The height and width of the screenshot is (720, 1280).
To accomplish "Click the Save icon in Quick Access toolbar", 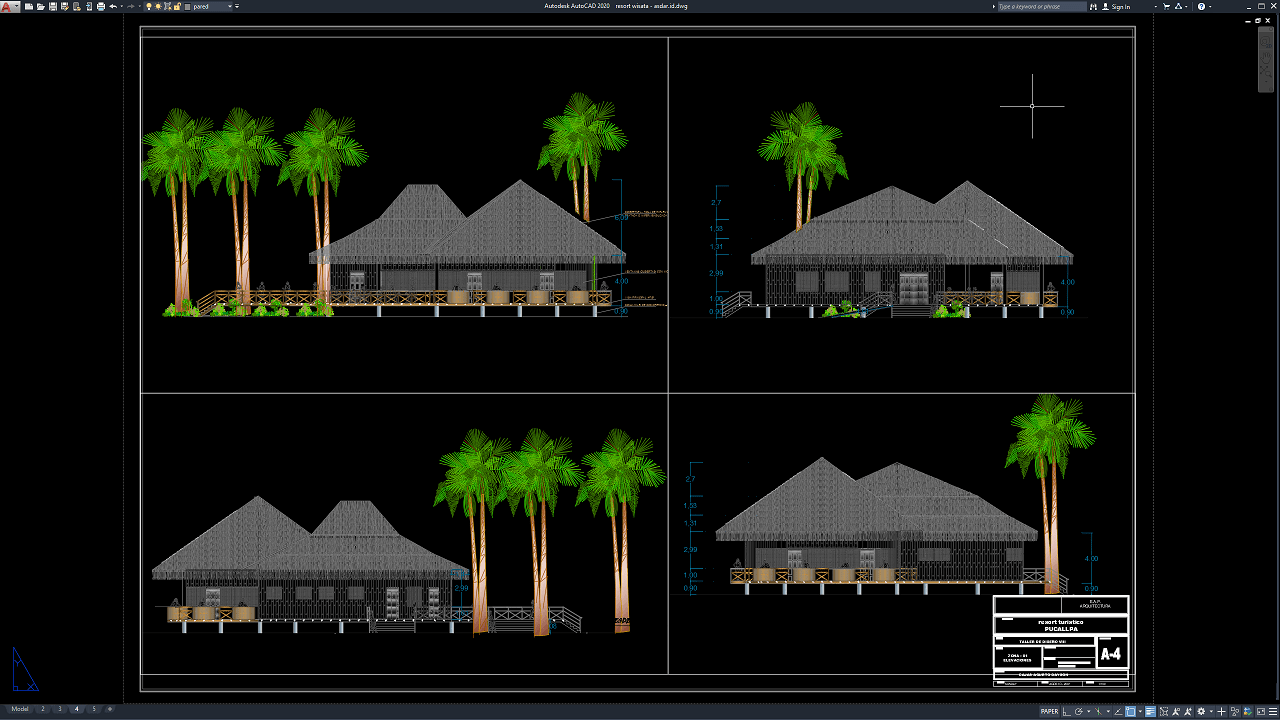I will click(53, 6).
